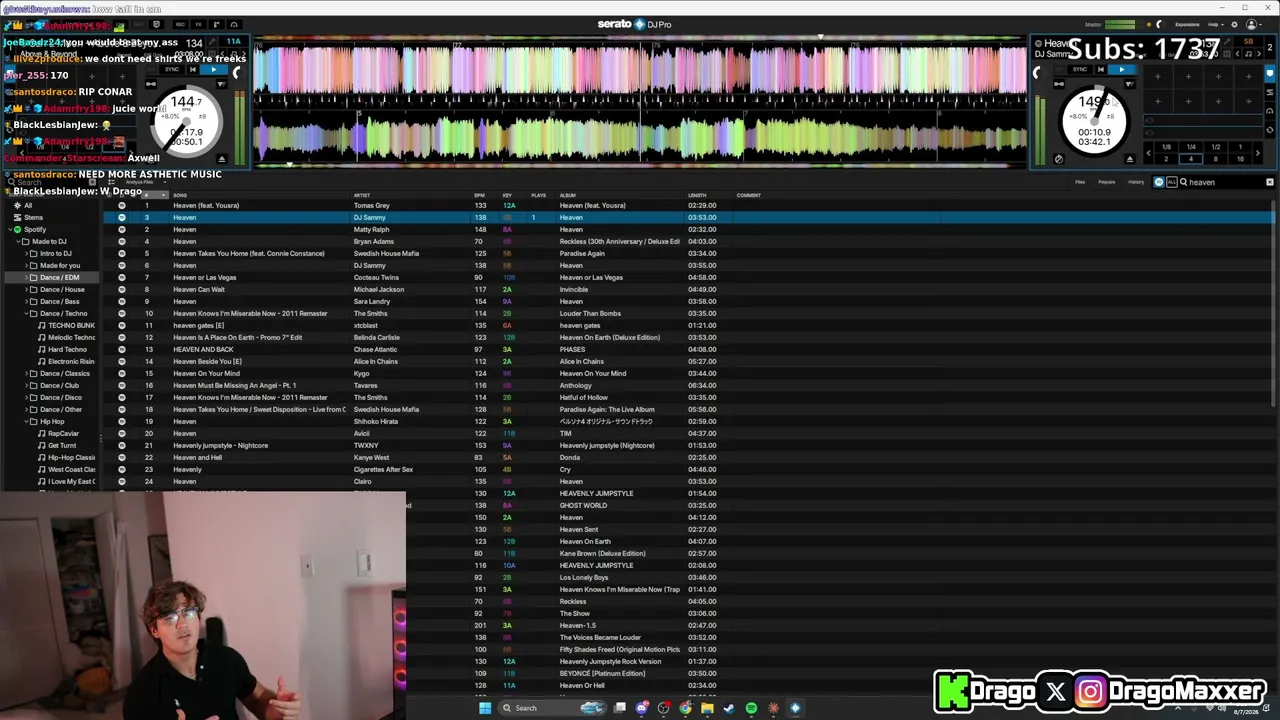Open the Stems crate in the sidebar
1280x720 pixels.
33,217
